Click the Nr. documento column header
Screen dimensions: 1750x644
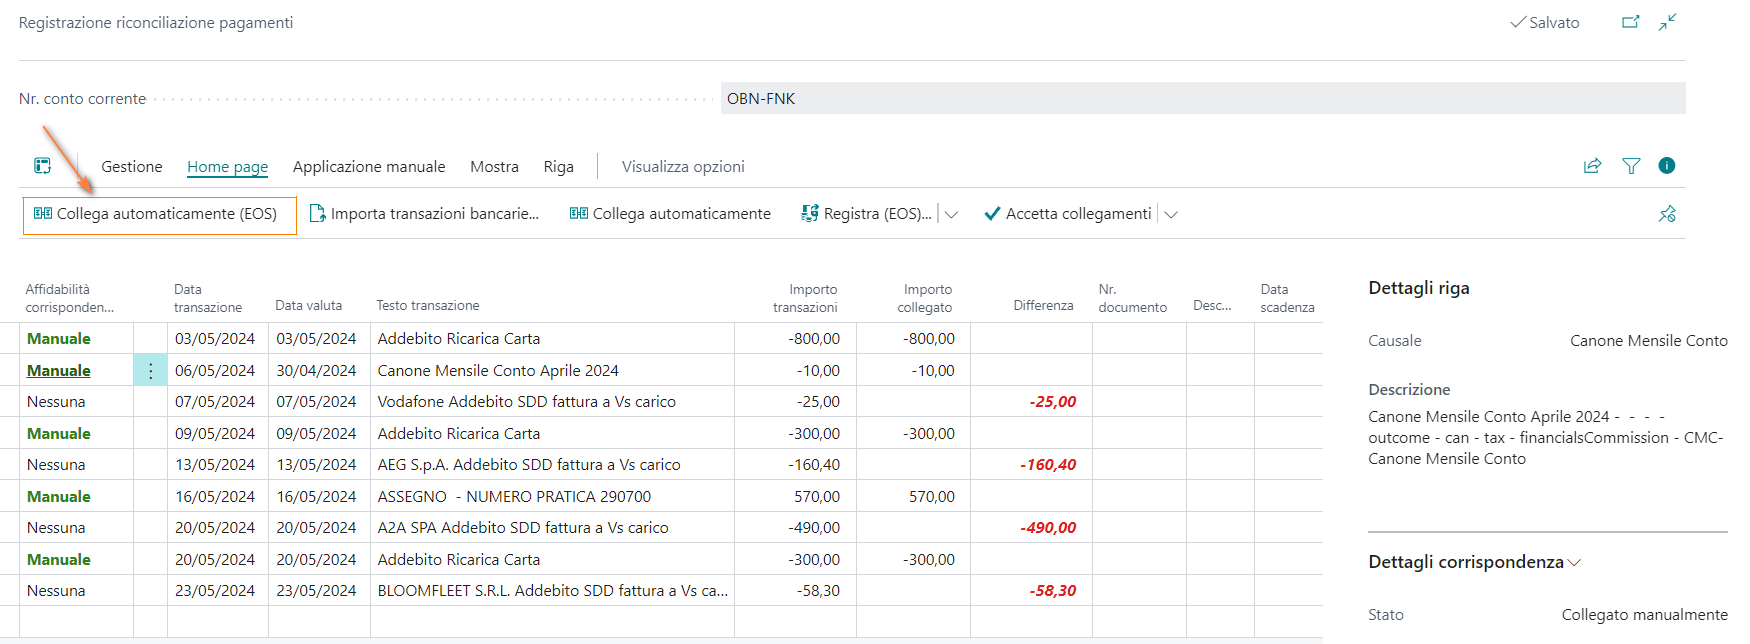click(x=1132, y=298)
